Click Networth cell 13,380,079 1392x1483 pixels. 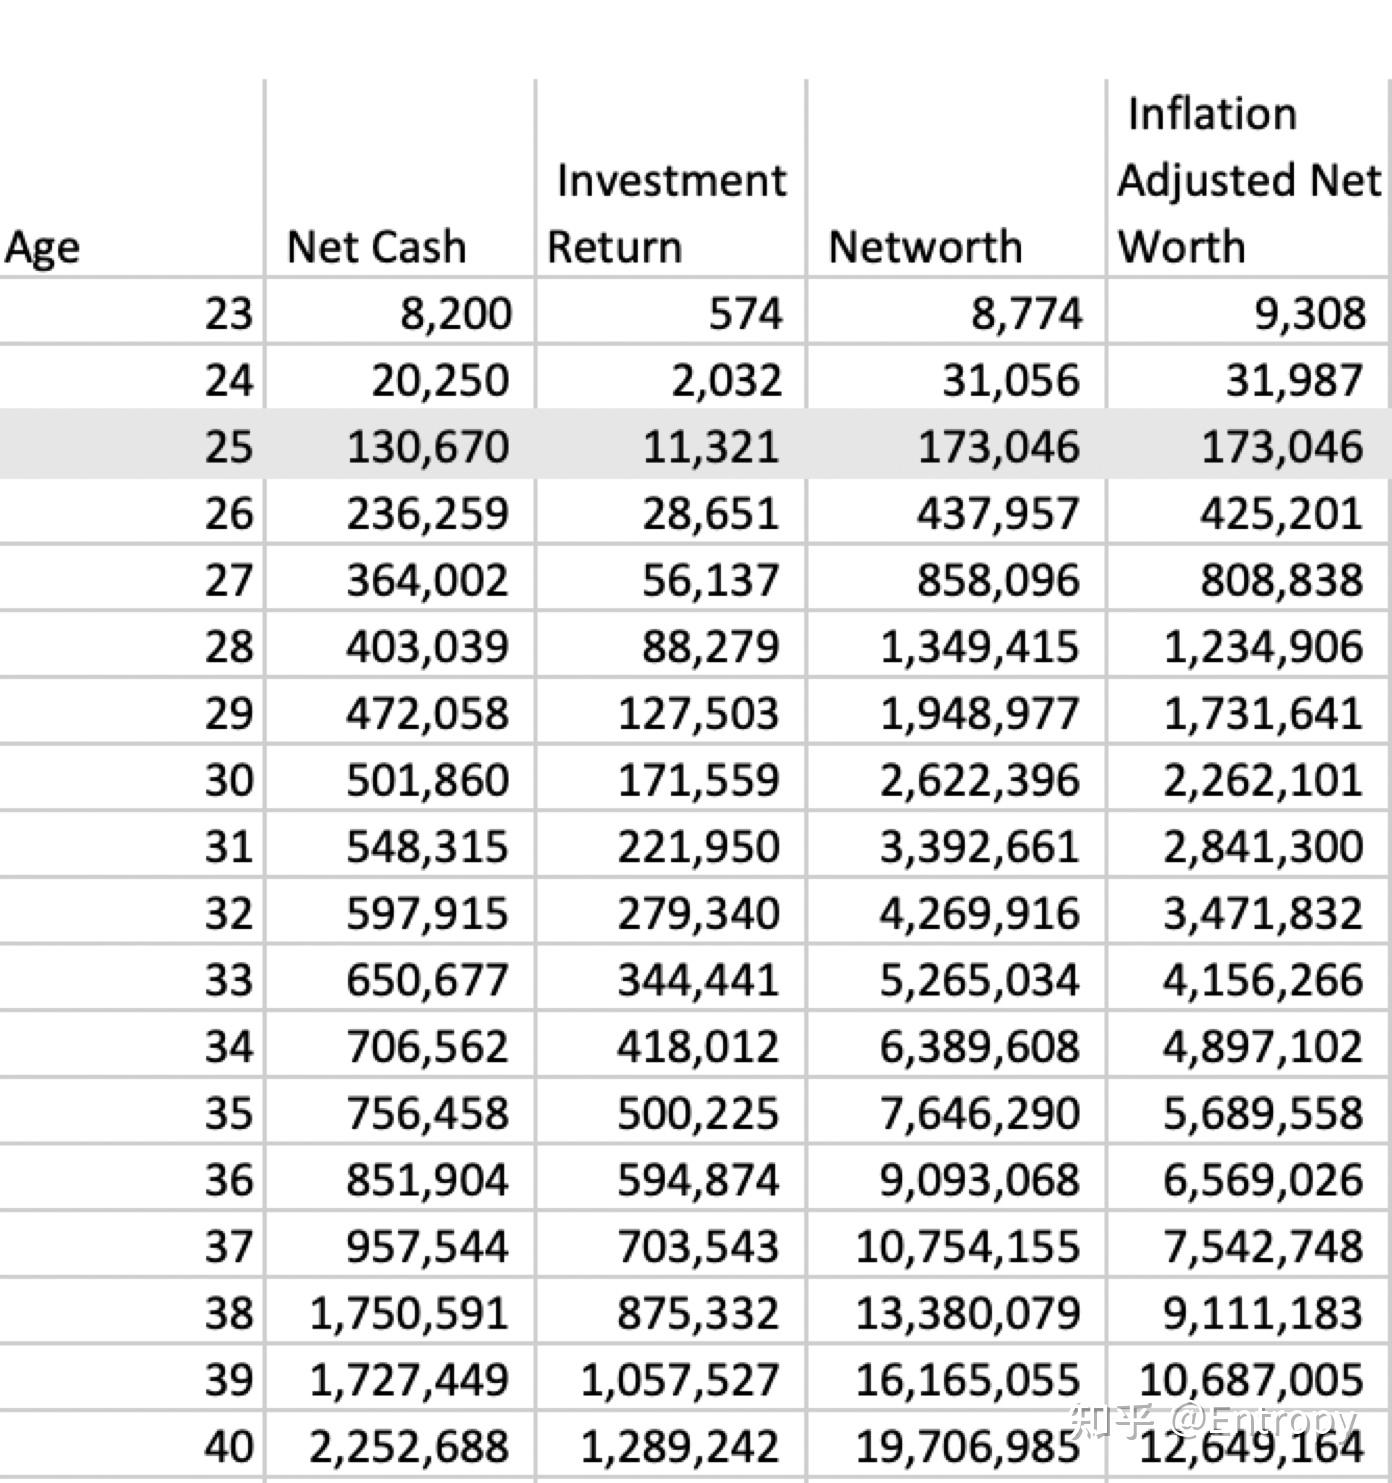pos(967,1313)
